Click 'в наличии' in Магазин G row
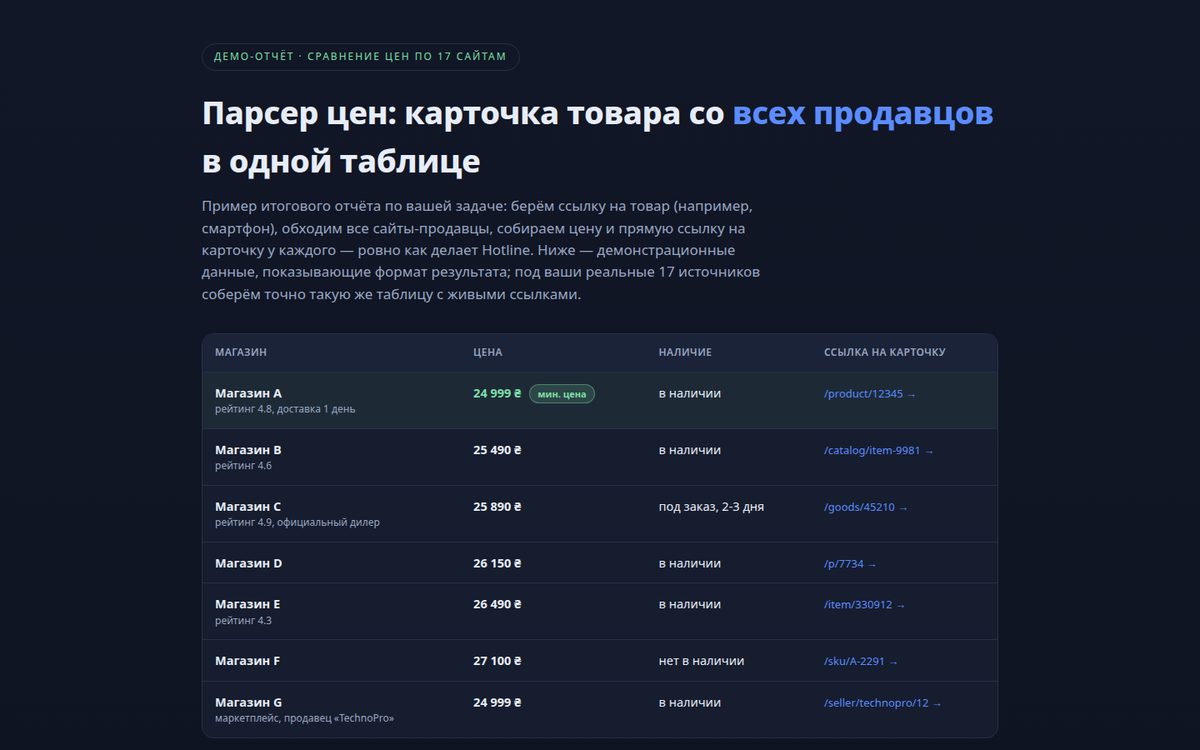 pyautogui.click(x=690, y=703)
